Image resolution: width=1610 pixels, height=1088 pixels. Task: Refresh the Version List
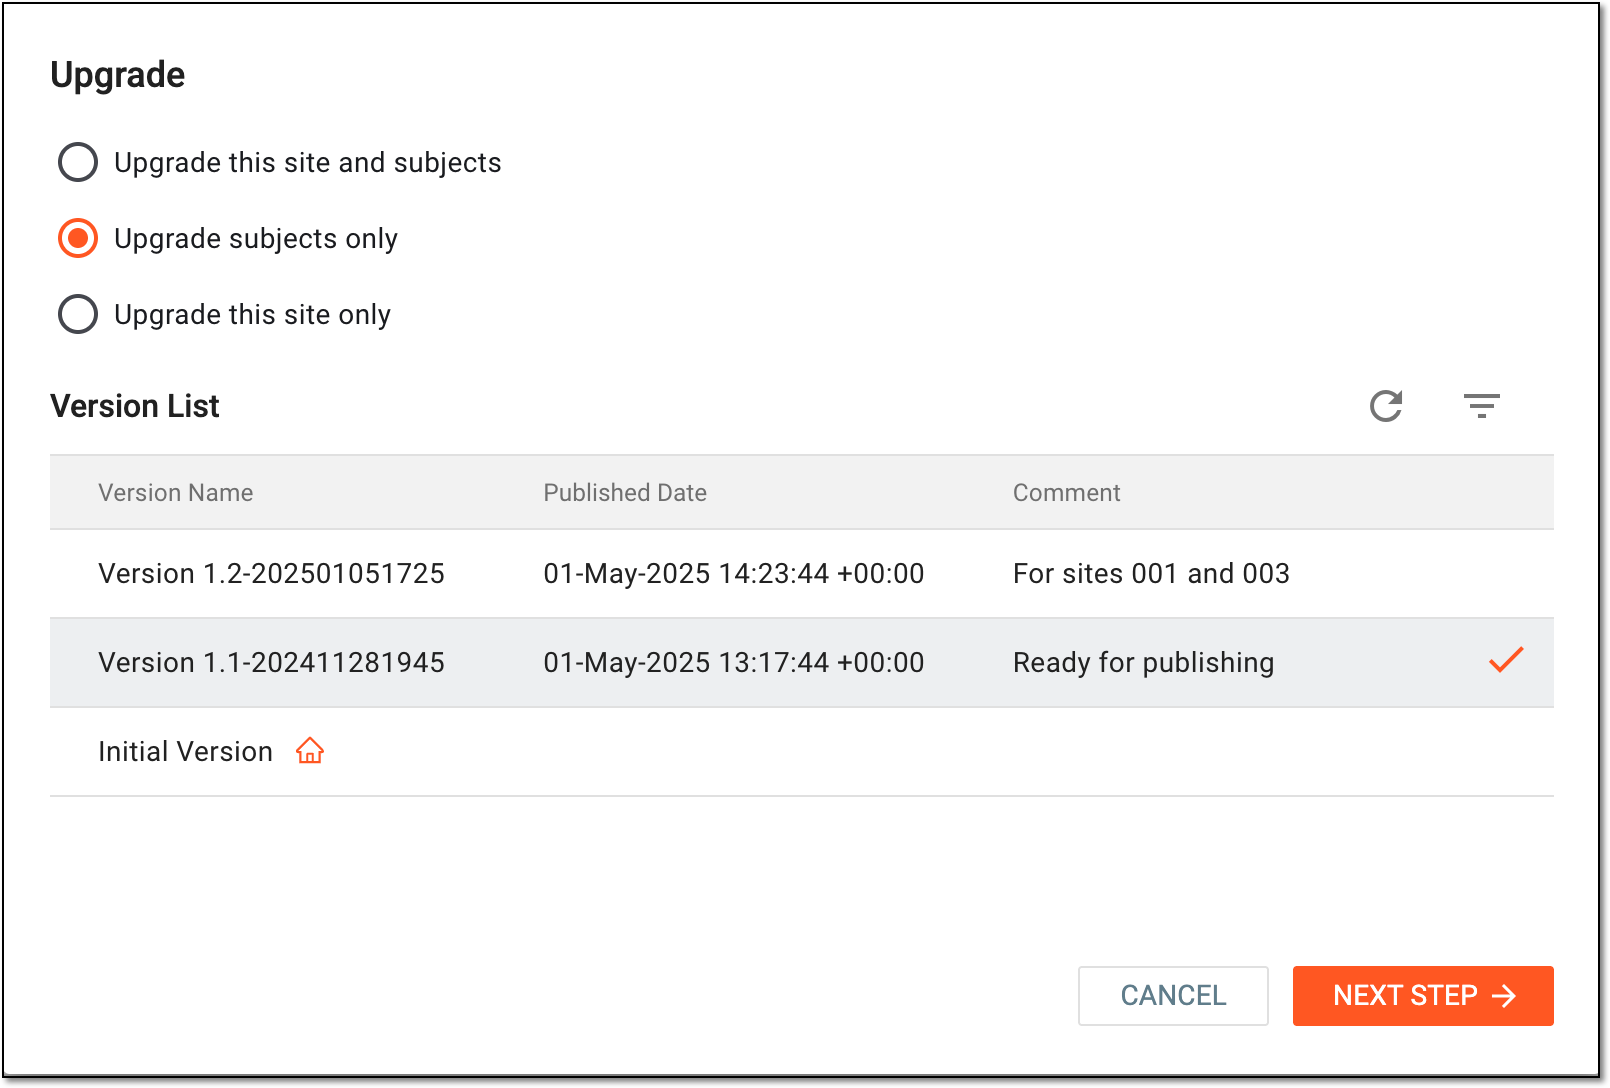point(1386,406)
